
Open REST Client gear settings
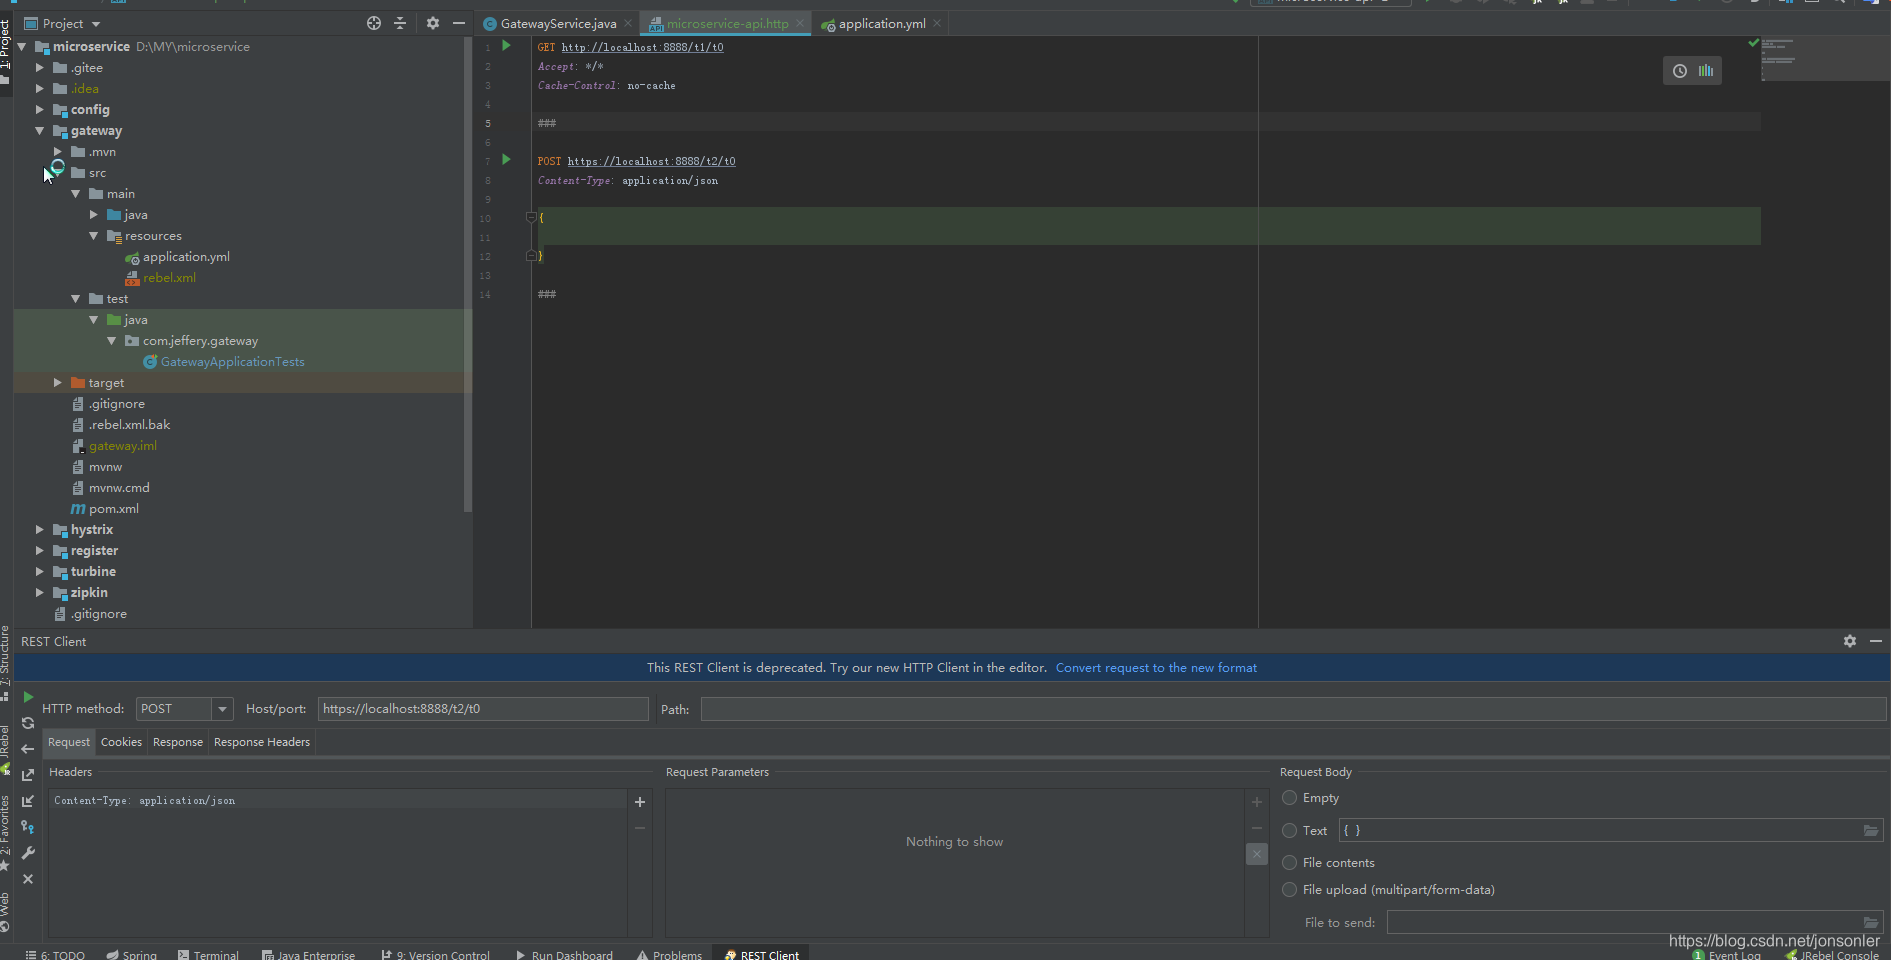pos(1850,641)
